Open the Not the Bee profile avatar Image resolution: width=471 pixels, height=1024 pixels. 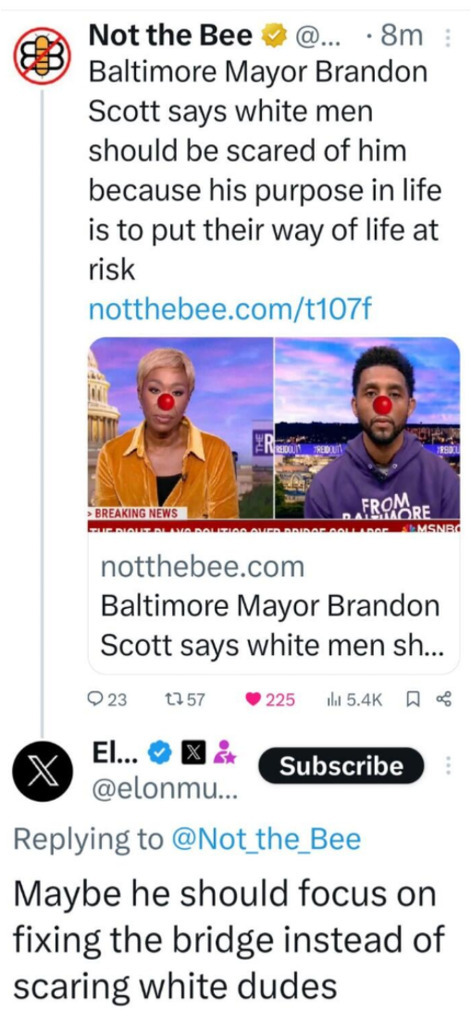pos(42,56)
